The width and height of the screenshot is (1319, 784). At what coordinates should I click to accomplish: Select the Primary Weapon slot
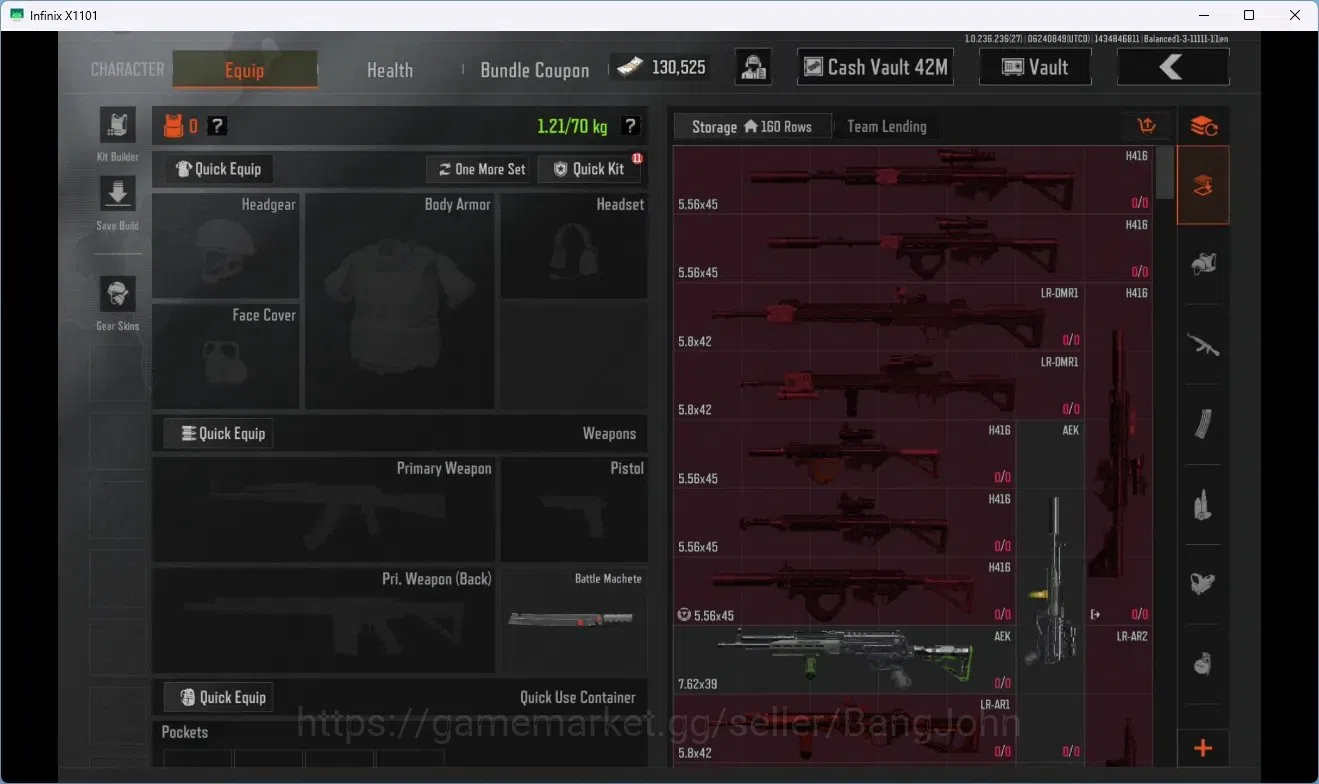click(x=324, y=509)
